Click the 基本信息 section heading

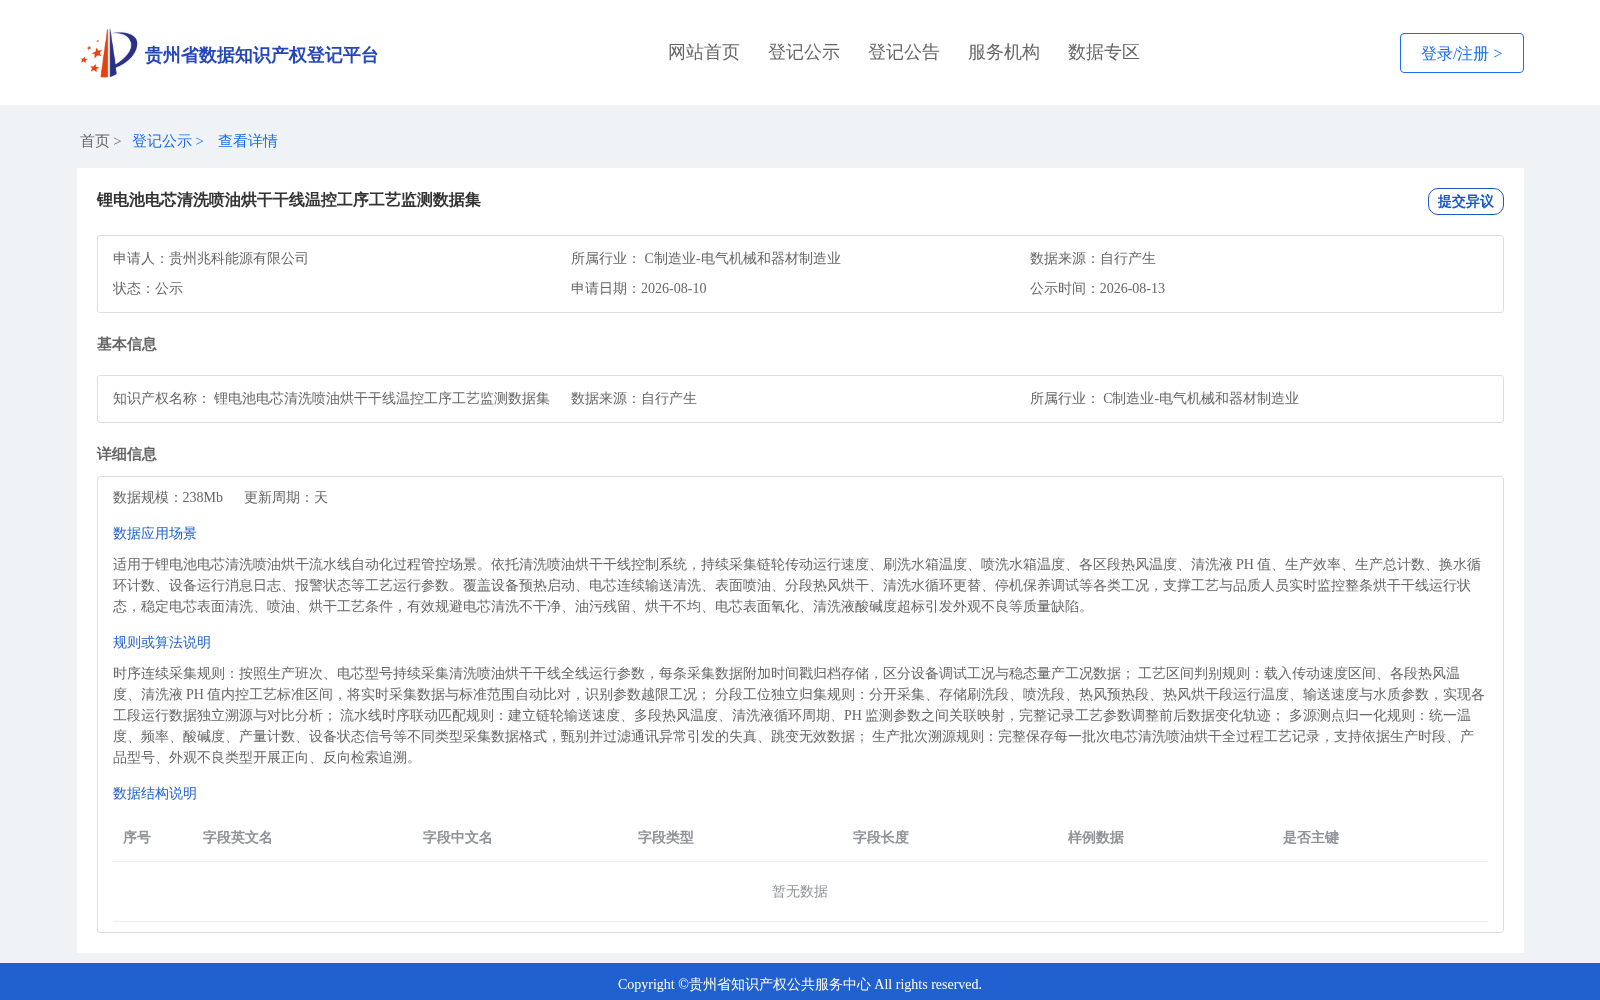[x=127, y=344]
